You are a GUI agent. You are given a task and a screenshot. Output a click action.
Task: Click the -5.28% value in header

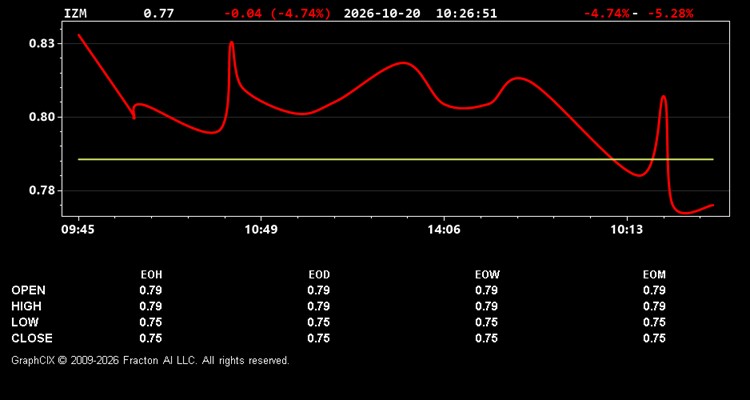670,13
